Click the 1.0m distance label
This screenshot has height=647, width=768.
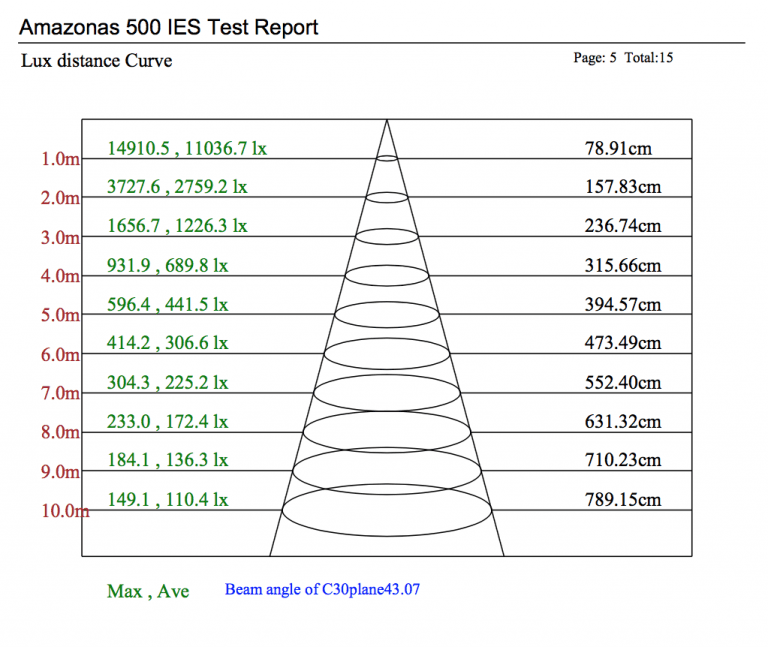click(x=60, y=159)
